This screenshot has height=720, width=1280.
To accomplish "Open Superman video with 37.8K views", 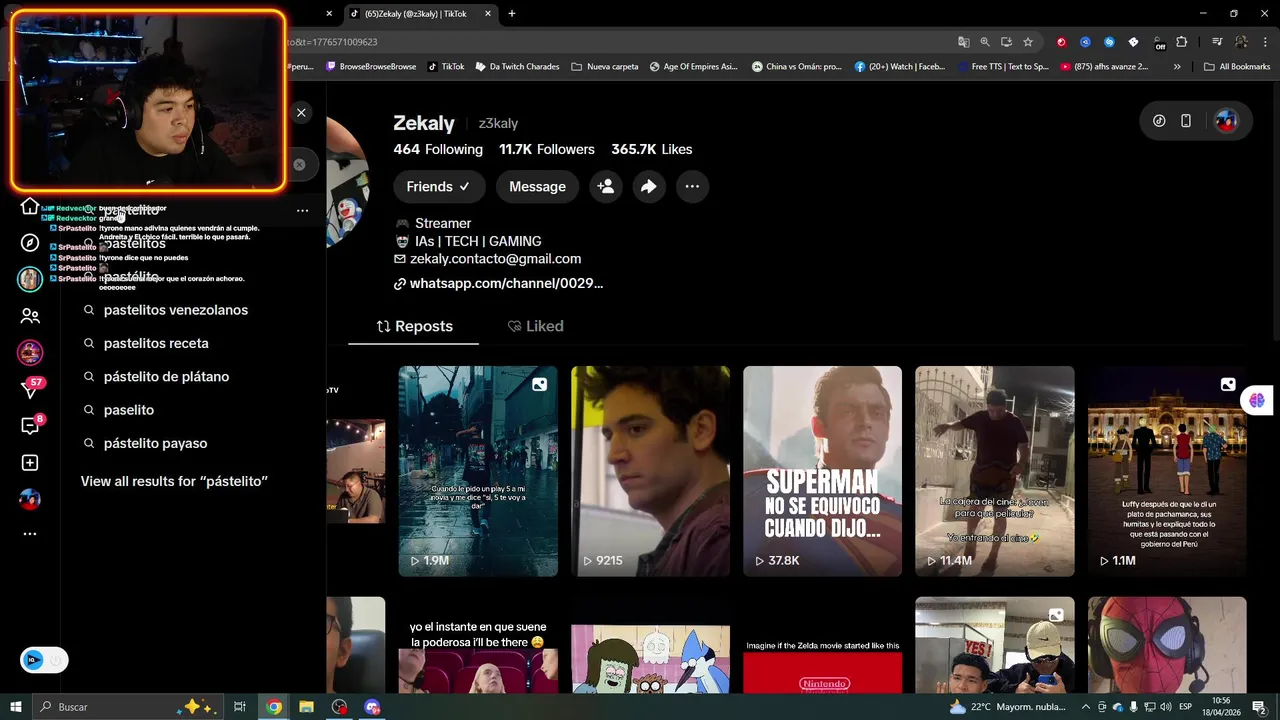I will pos(822,471).
